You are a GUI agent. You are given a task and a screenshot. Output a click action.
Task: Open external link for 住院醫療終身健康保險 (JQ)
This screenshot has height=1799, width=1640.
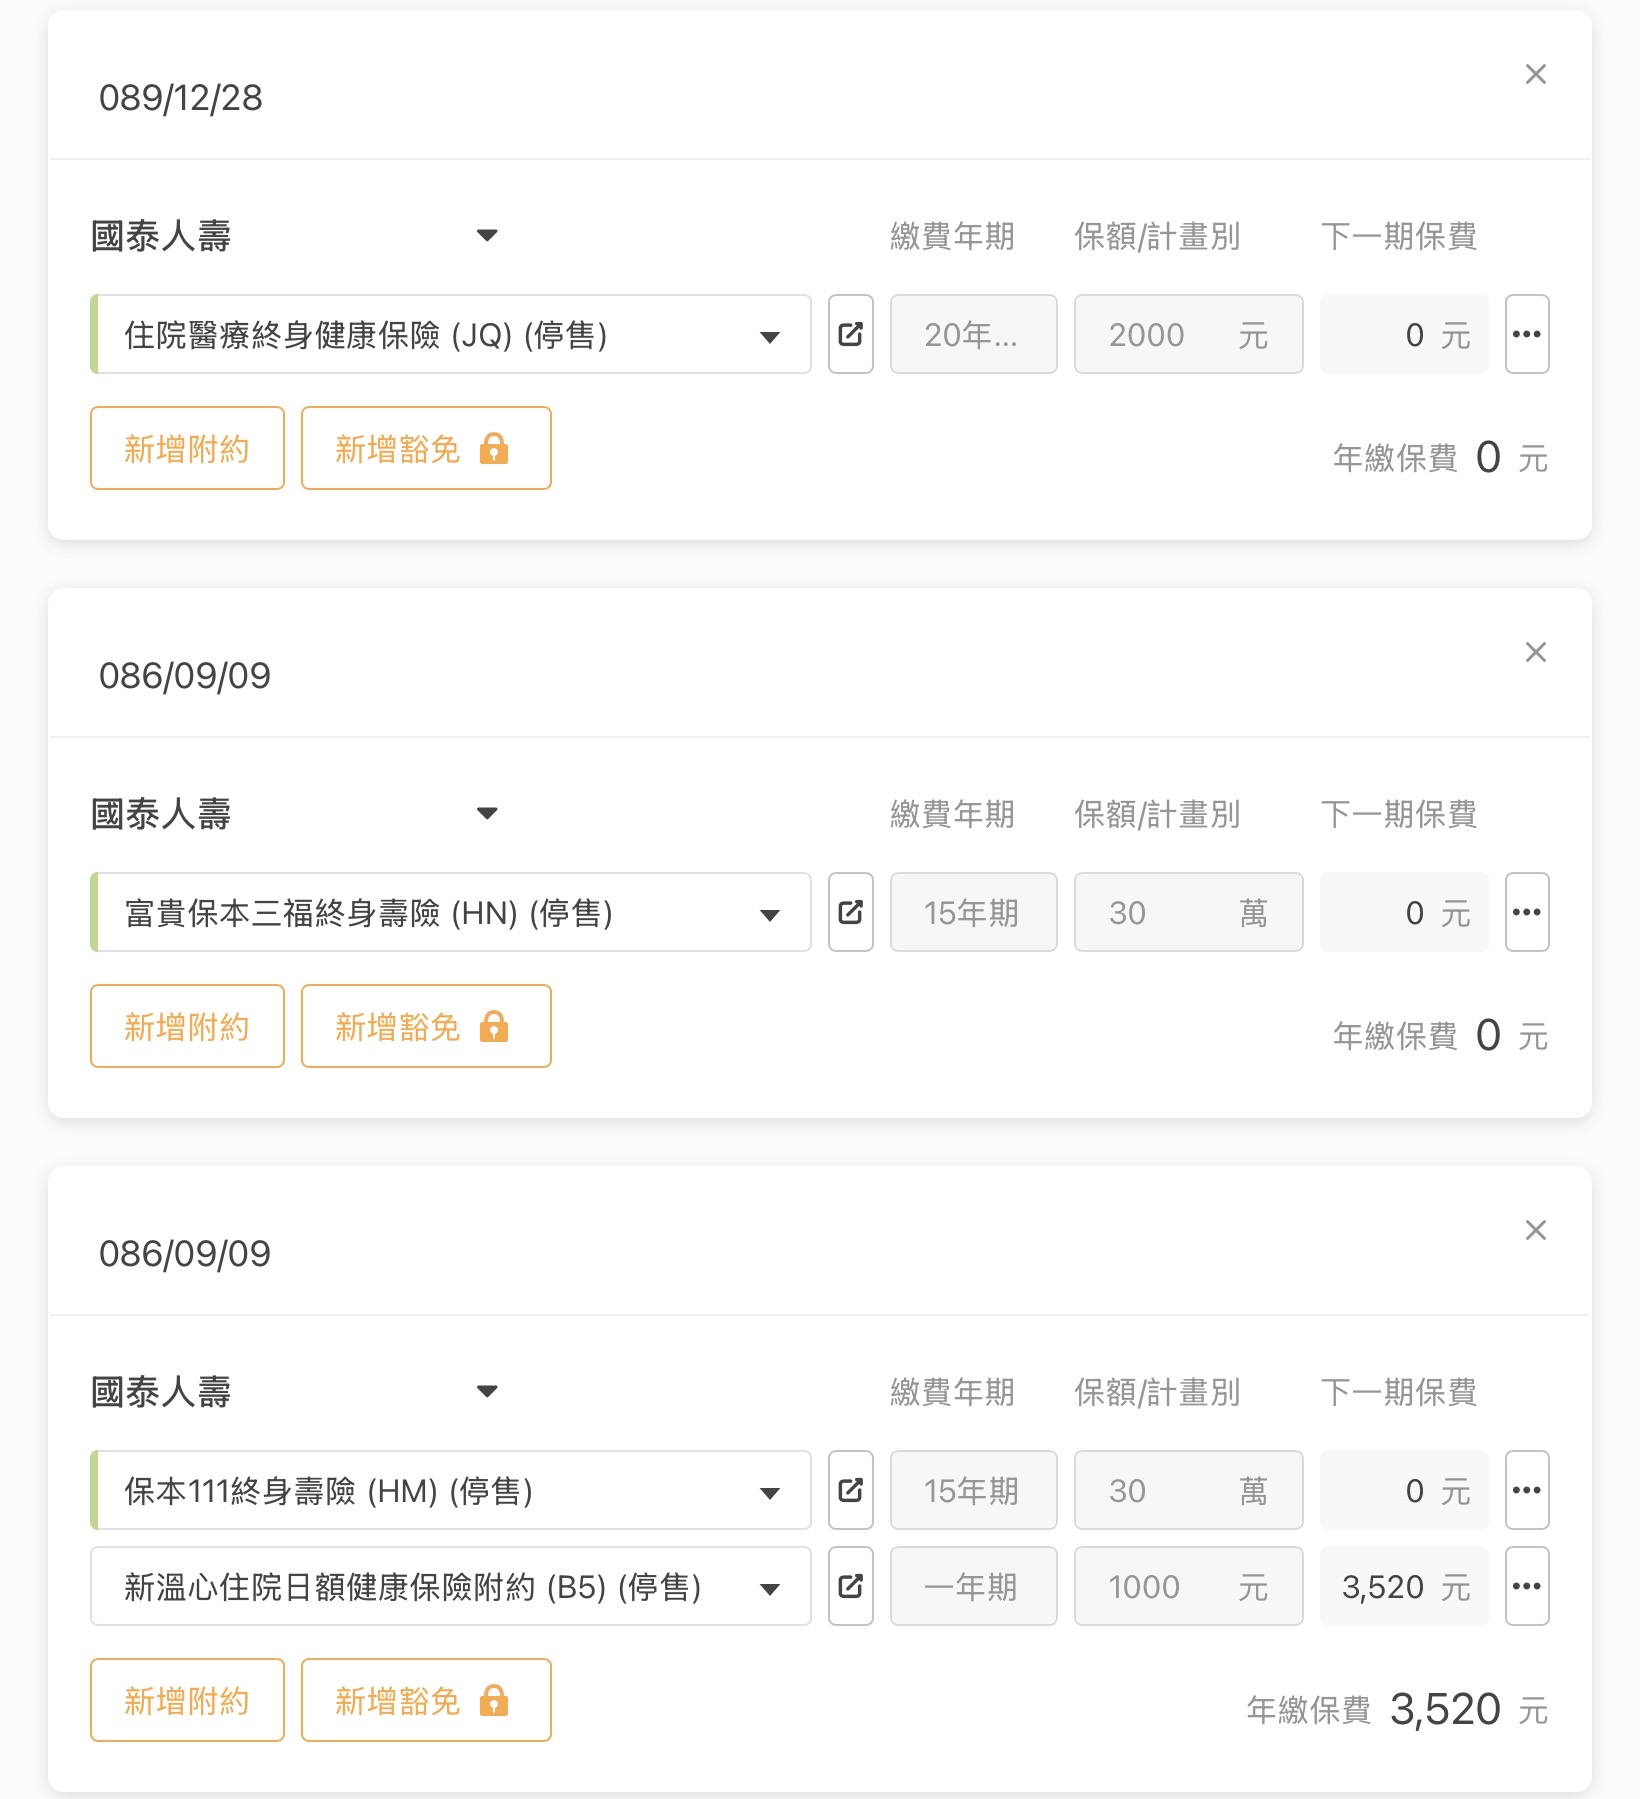click(850, 334)
